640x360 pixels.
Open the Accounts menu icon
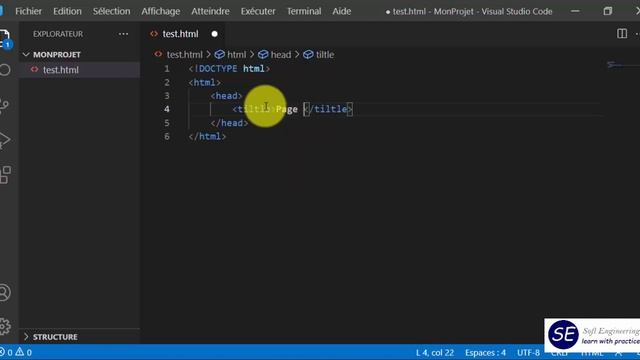pyautogui.click(x=4, y=292)
